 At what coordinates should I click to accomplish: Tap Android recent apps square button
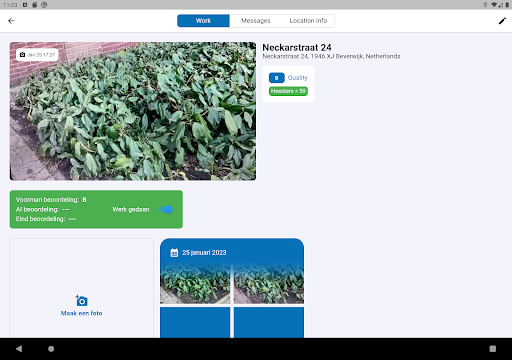[493, 349]
